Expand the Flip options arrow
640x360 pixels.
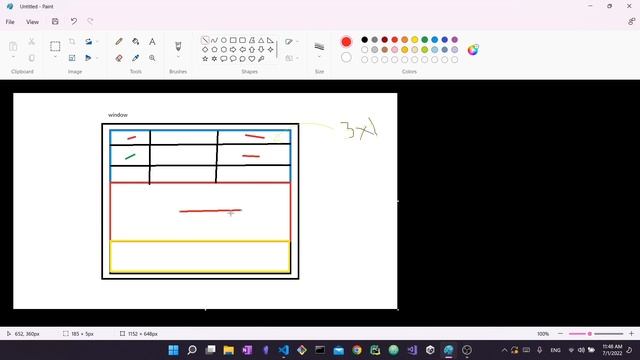tap(97, 58)
